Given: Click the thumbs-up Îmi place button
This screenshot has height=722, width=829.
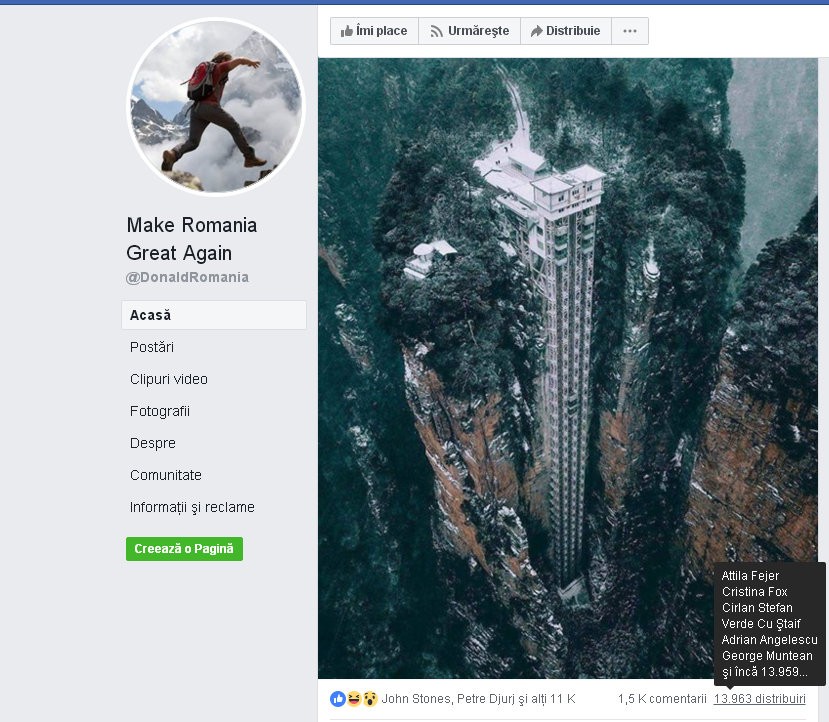Looking at the screenshot, I should pyautogui.click(x=374, y=31).
